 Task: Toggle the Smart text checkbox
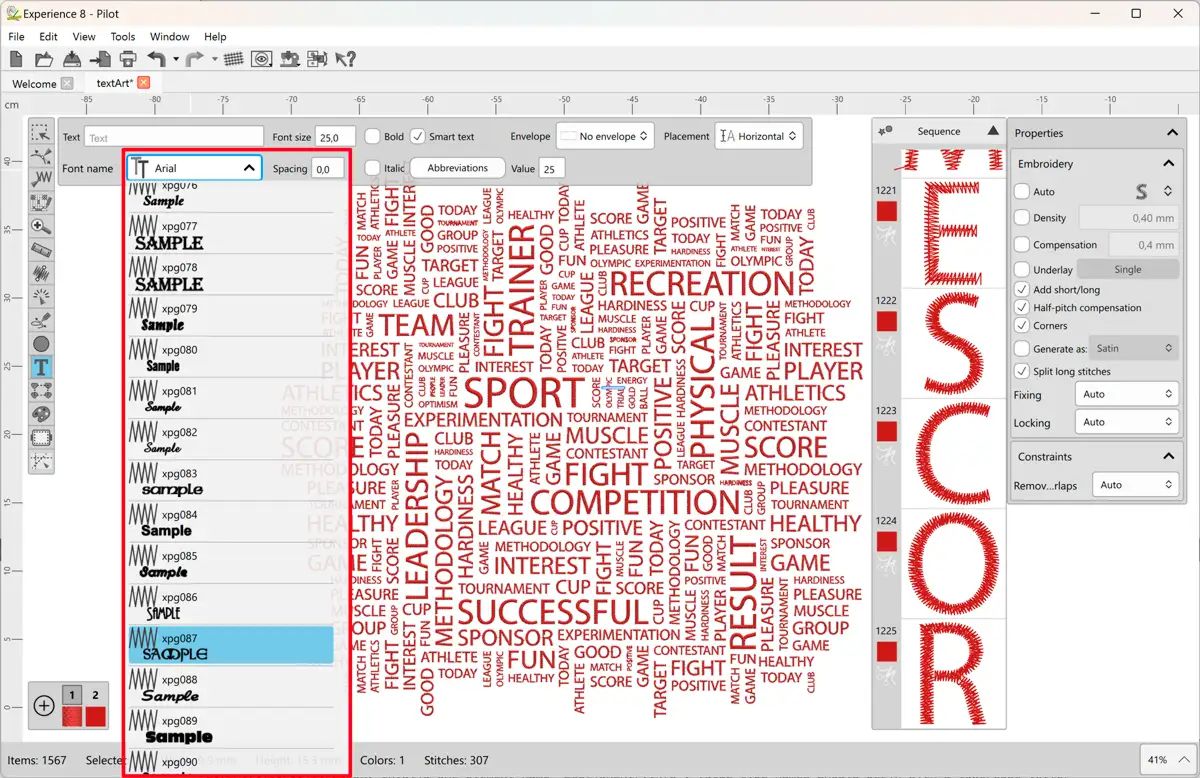[418, 137]
